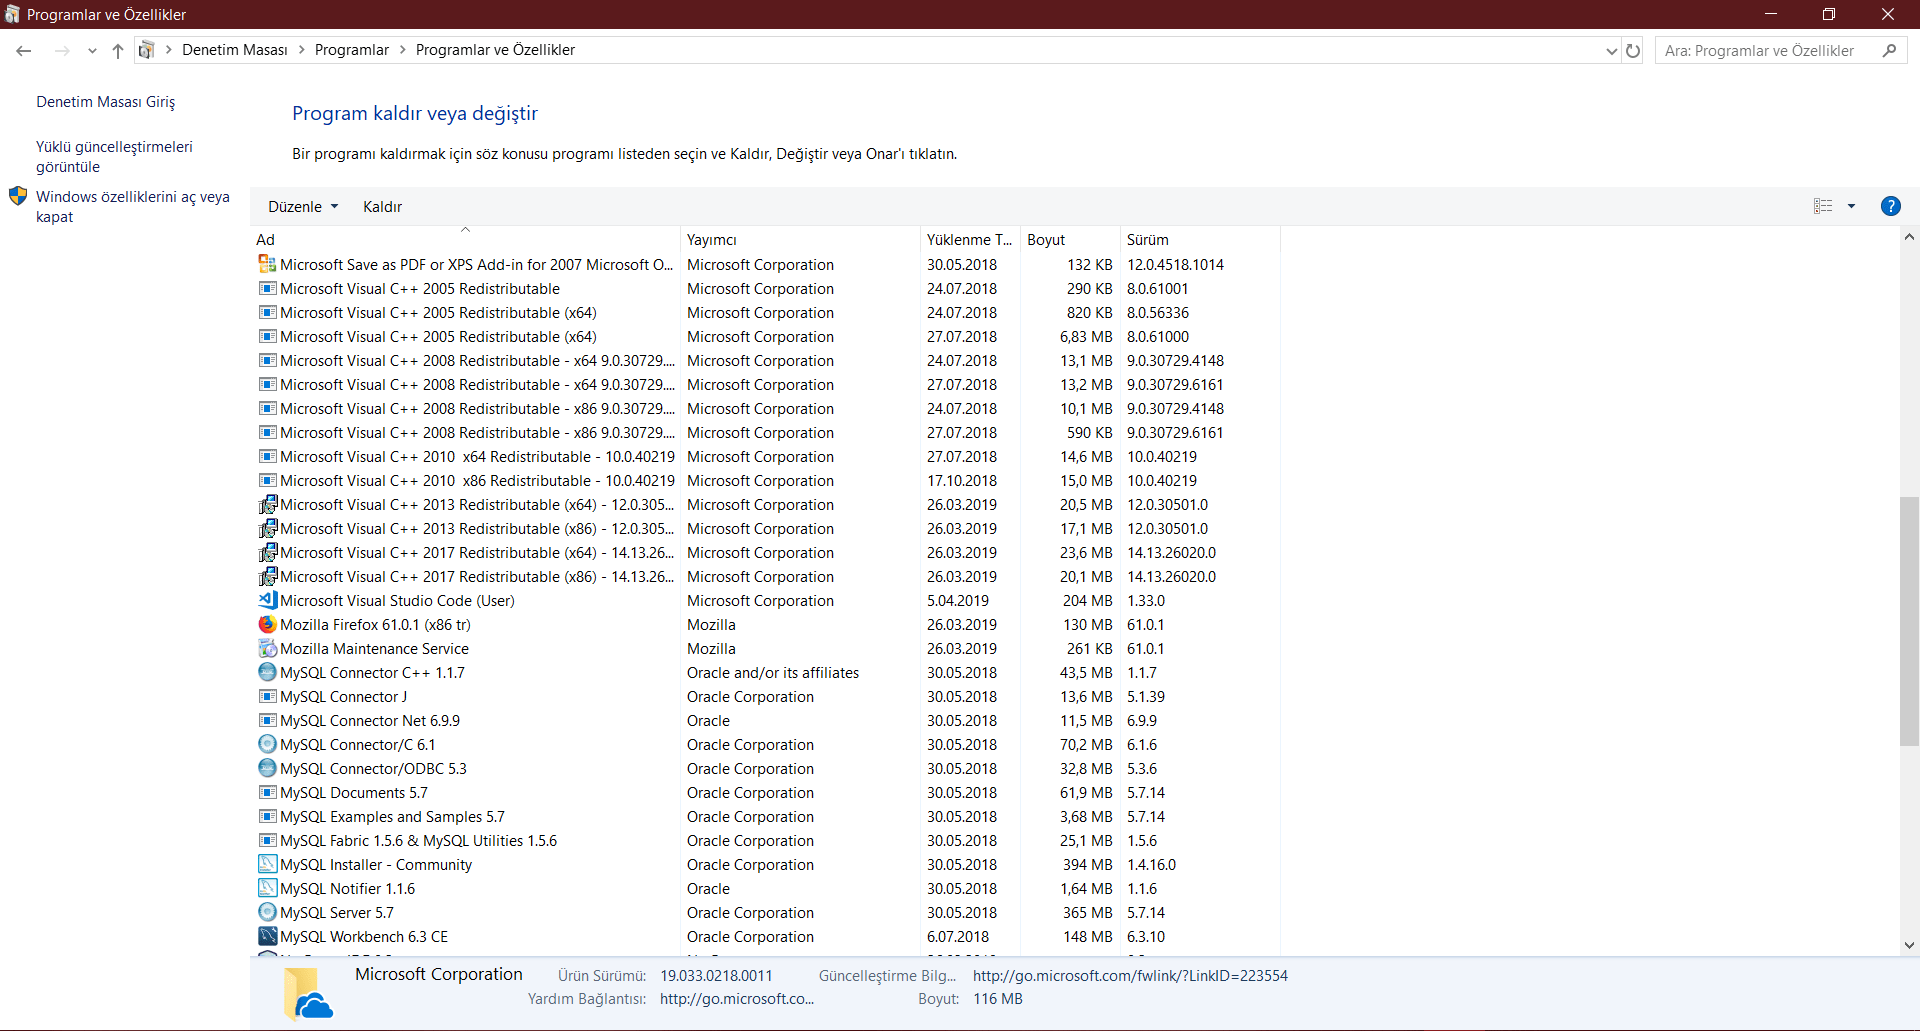Open the help question mark icon
Screen dimensions: 1920x1031
[x=1890, y=206]
